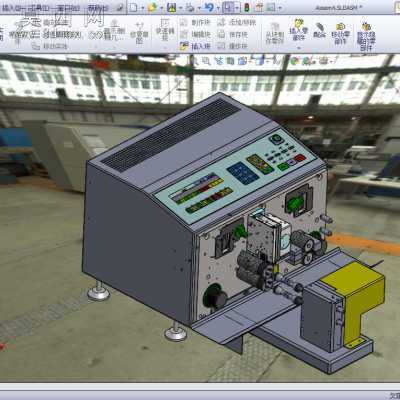Click Previous View icon in view toolbar
400x400 pixels.
pos(218,61)
